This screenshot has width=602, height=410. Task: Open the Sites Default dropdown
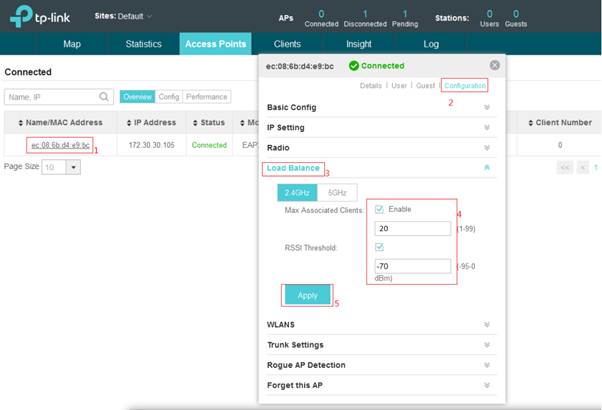coord(123,16)
